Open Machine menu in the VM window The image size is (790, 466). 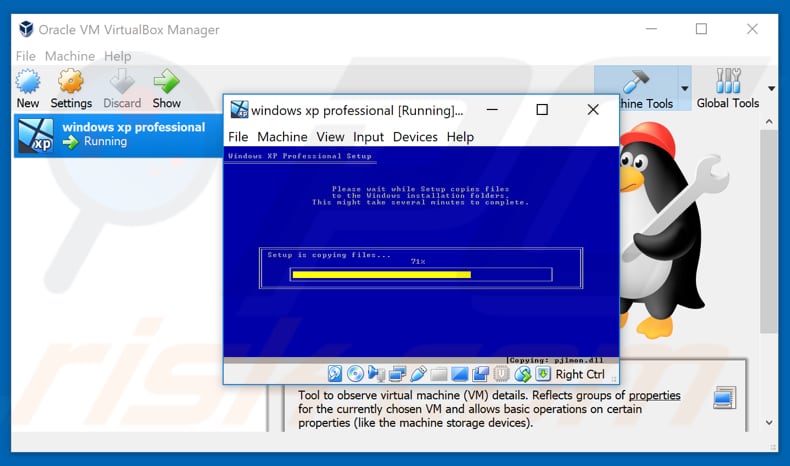coord(282,137)
